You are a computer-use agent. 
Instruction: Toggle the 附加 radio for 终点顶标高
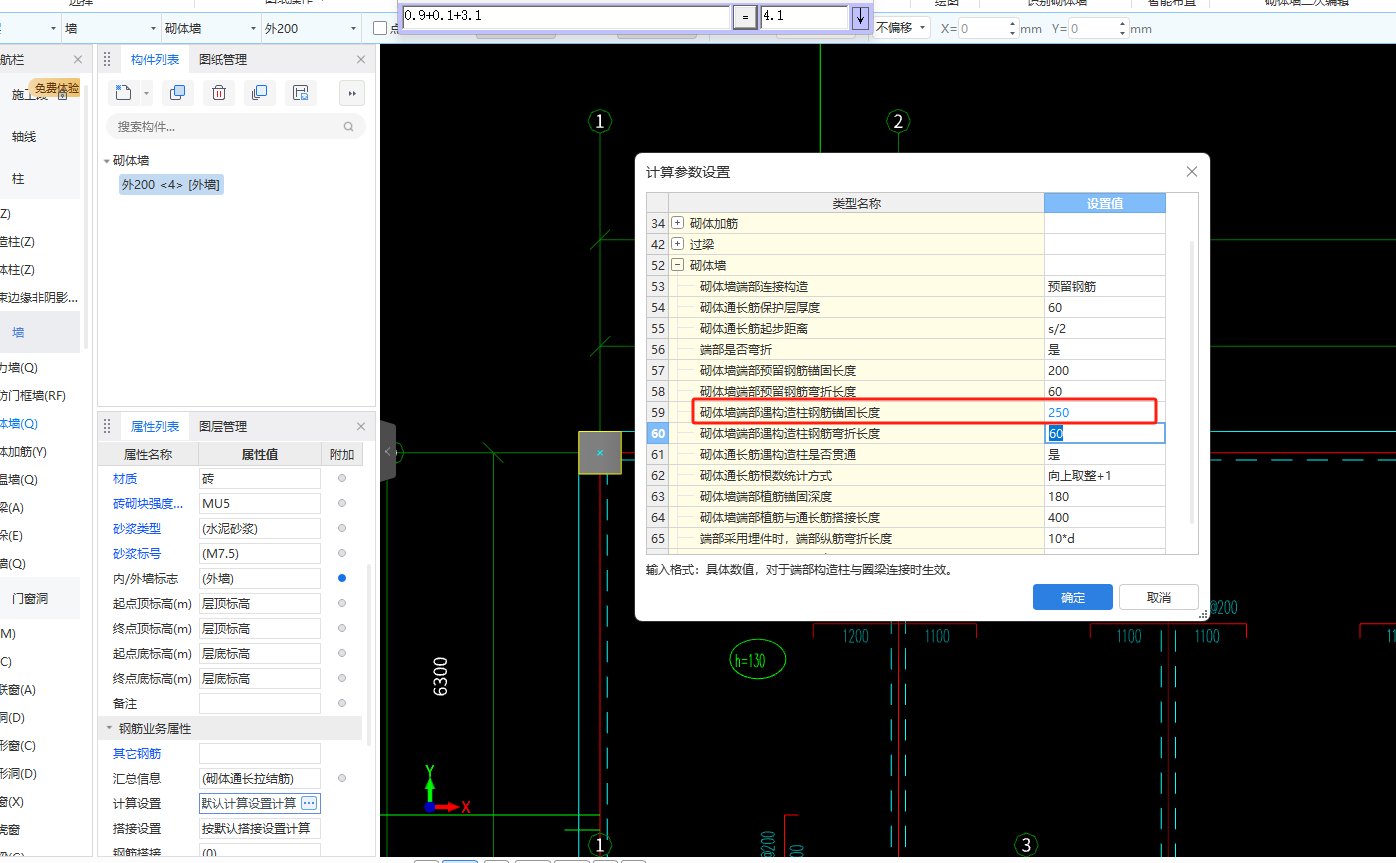[342, 628]
